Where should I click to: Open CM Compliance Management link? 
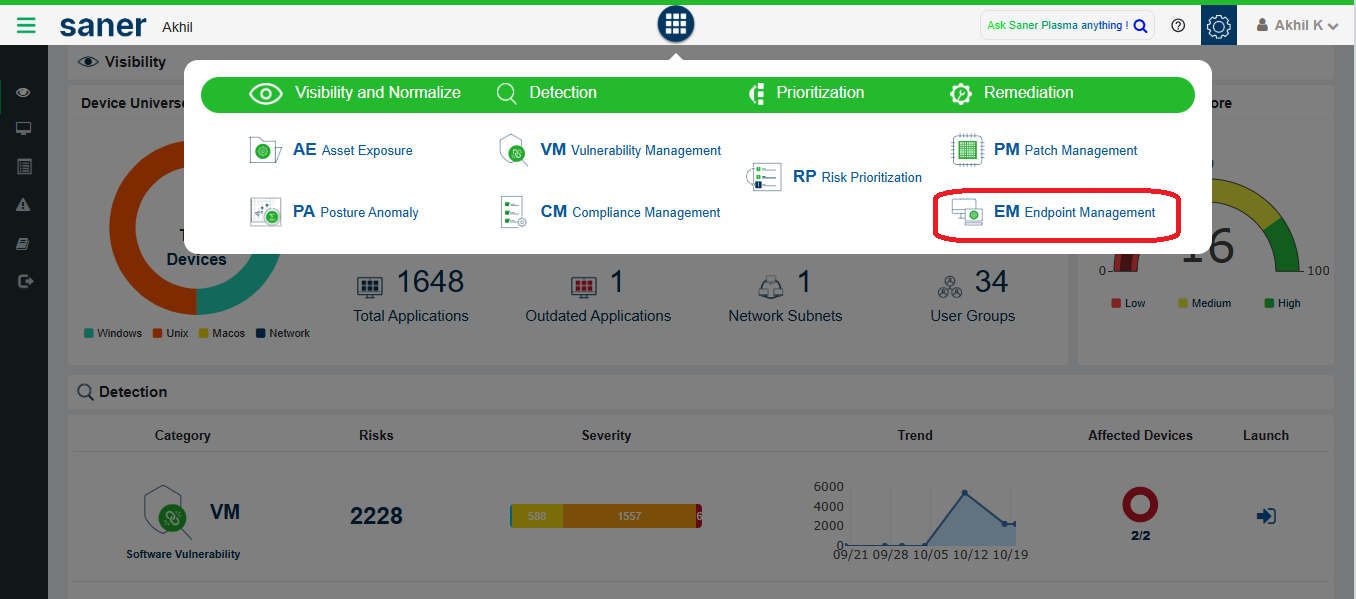[x=631, y=212]
